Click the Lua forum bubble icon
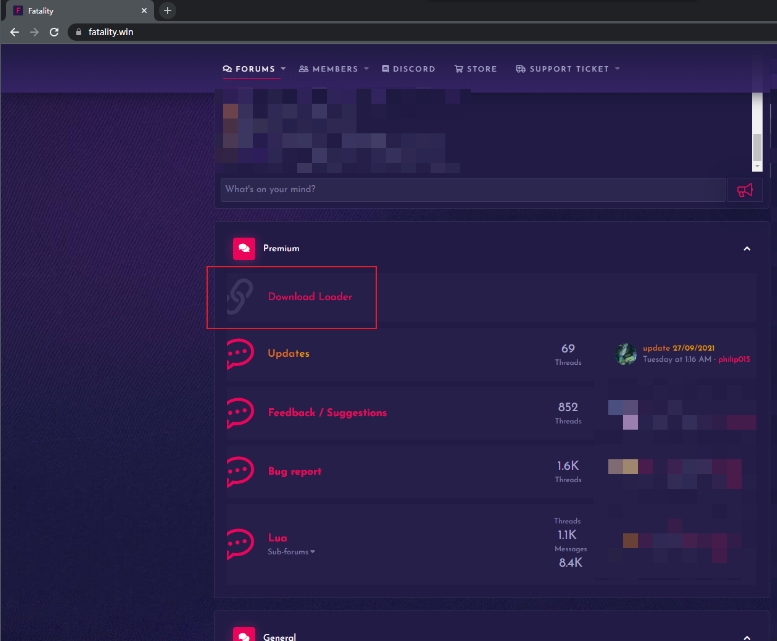This screenshot has height=641, width=777. (x=239, y=543)
